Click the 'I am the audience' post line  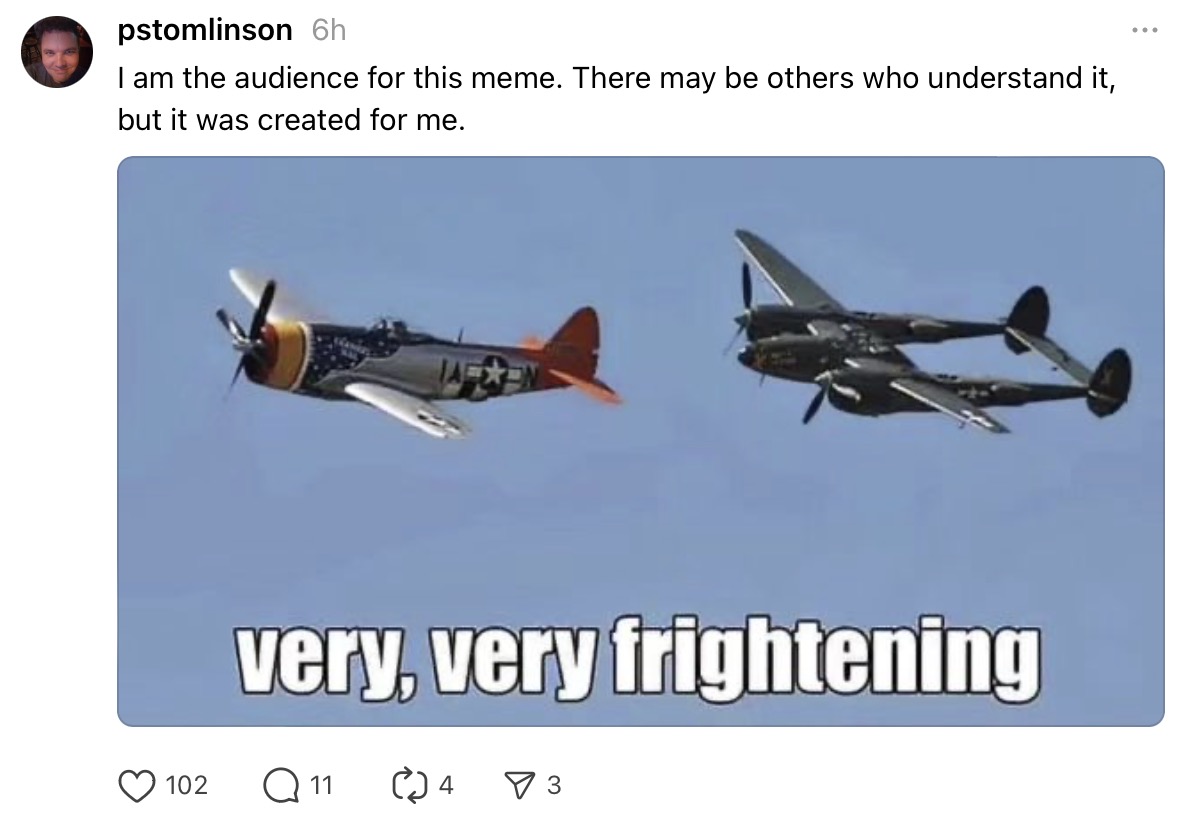pos(617,78)
